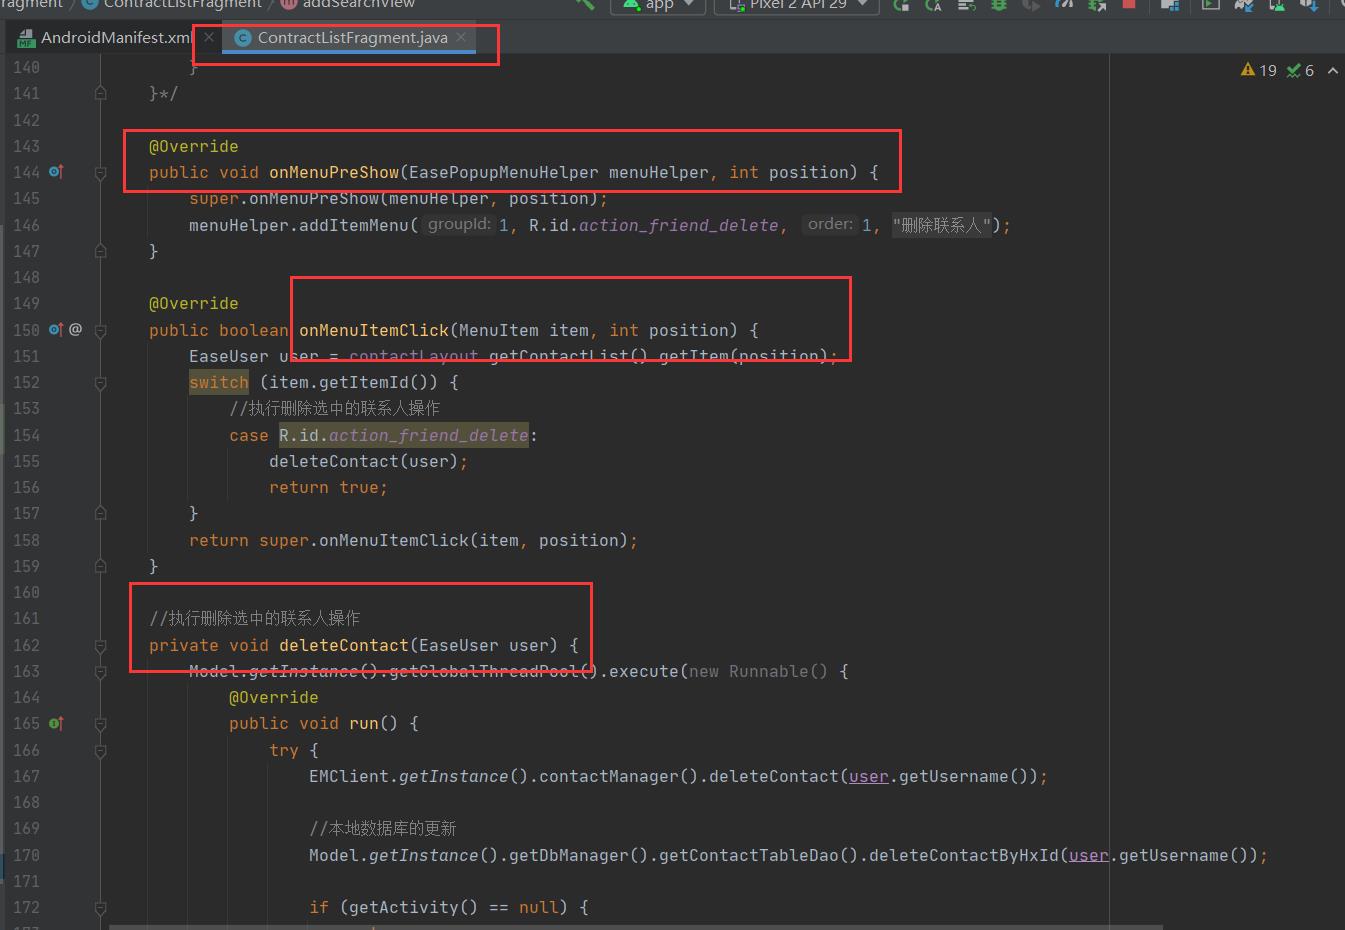Click the red Stop button in toolbar
1345x930 pixels.
[1129, 4]
